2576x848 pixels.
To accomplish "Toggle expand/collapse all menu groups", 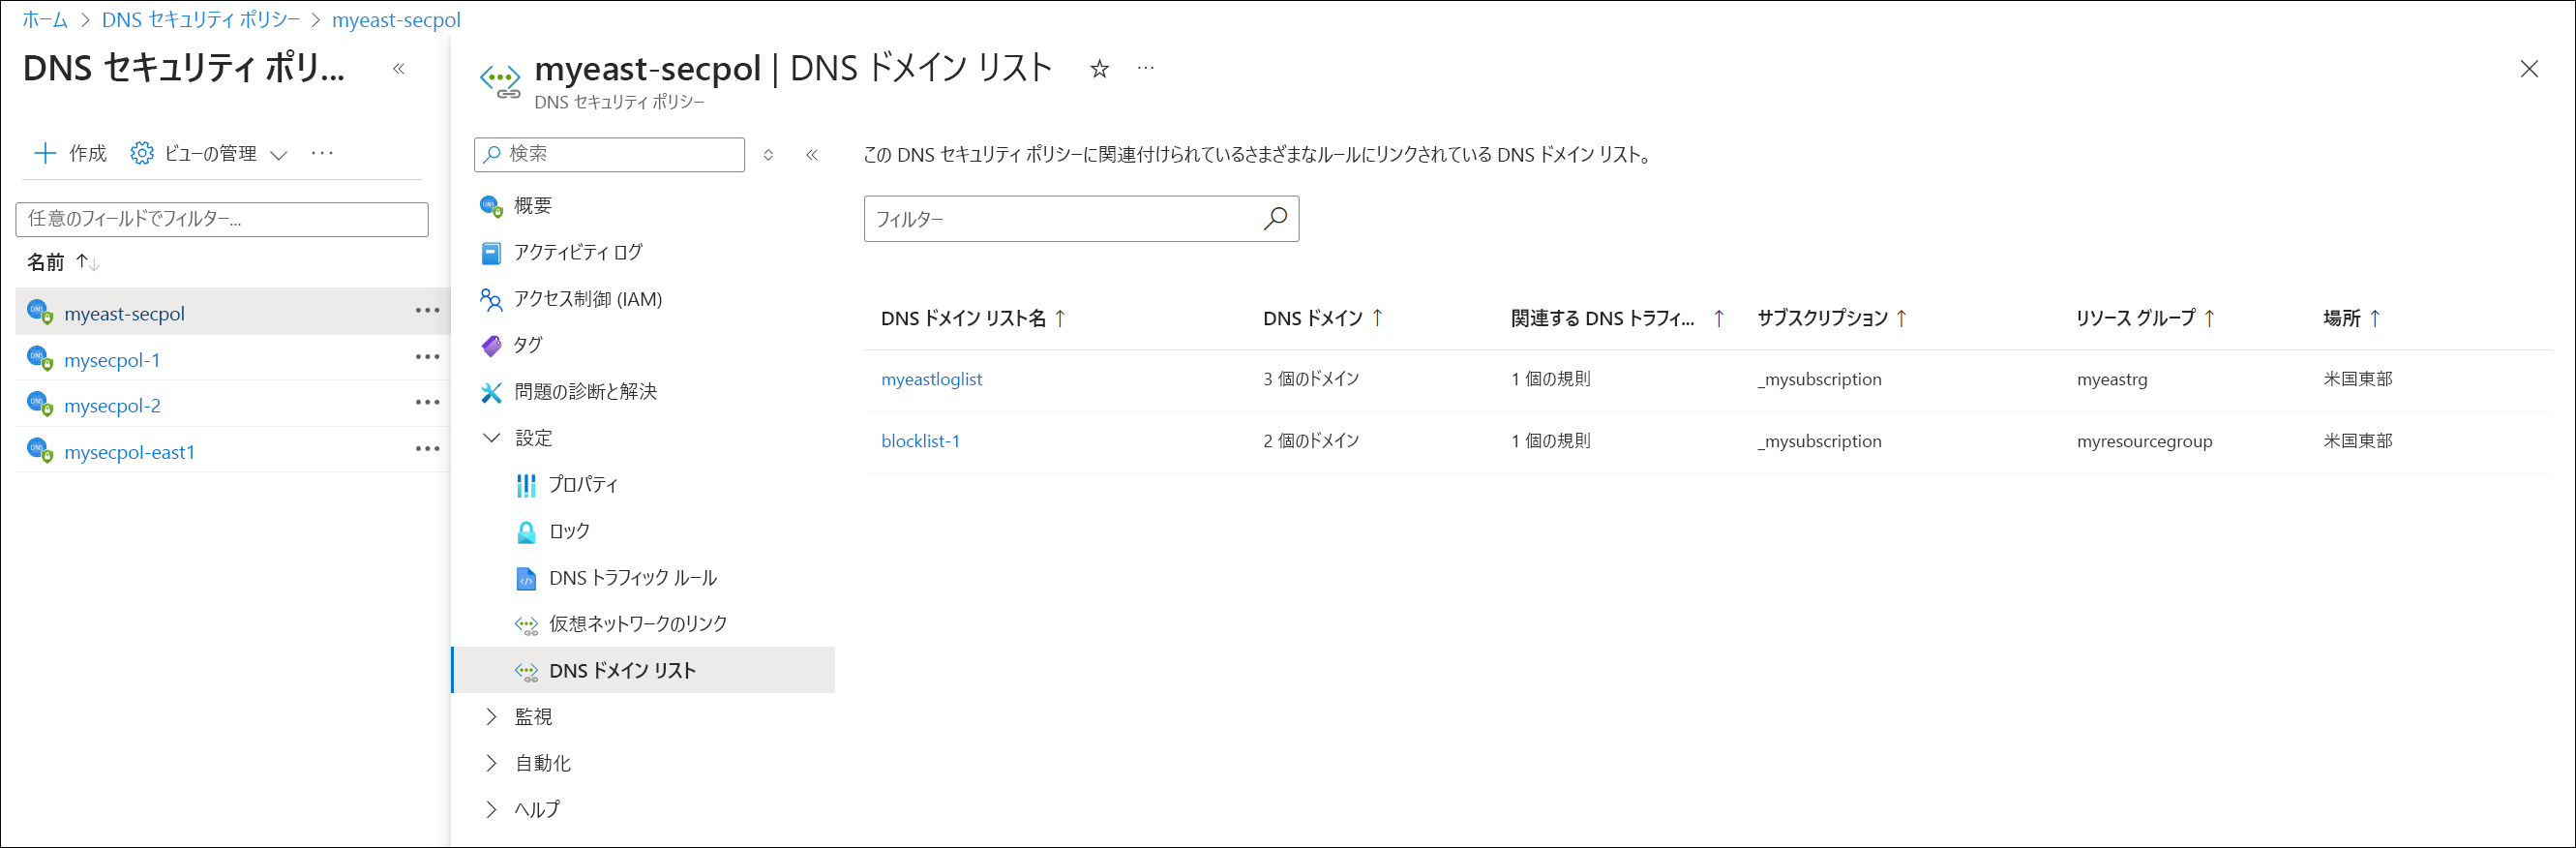I will [768, 155].
